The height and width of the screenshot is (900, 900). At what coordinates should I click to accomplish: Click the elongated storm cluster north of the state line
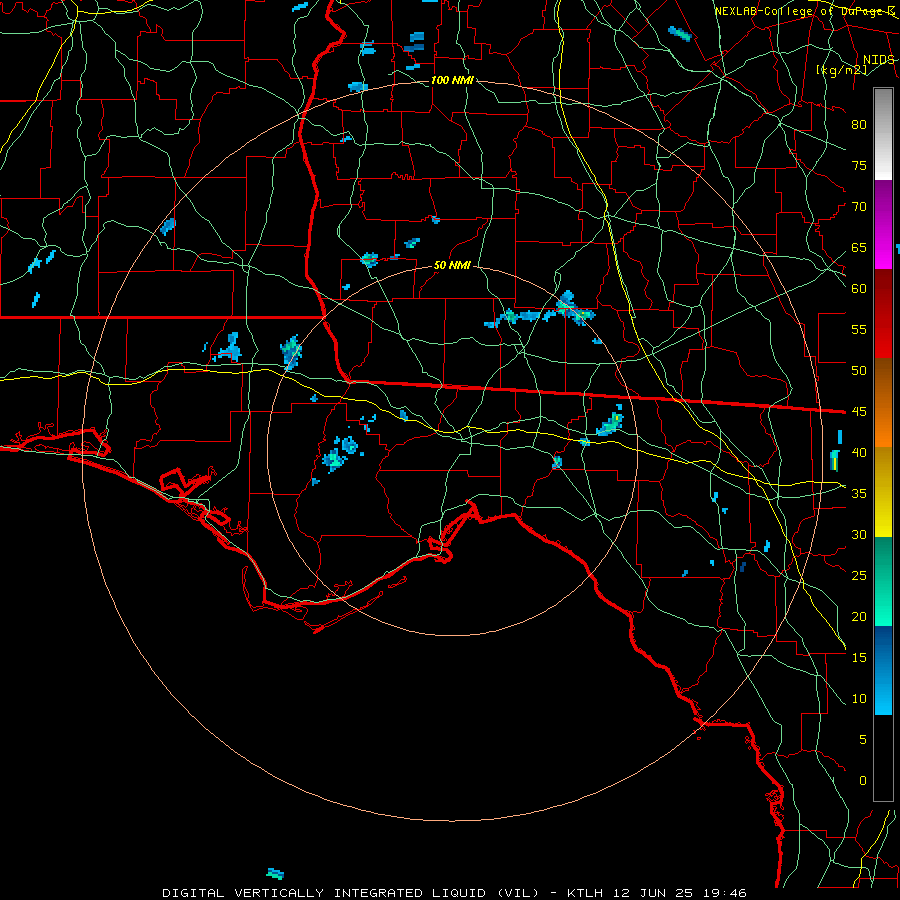pos(541,312)
